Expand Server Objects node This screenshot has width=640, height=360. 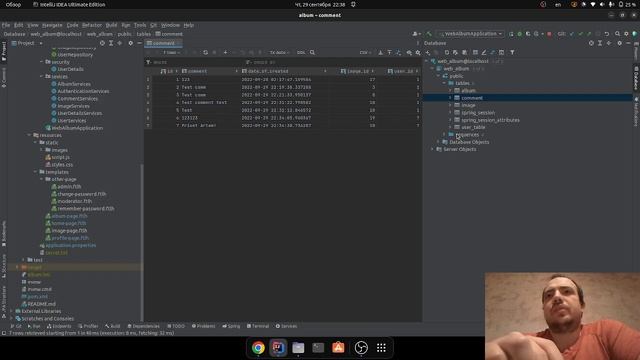433,149
